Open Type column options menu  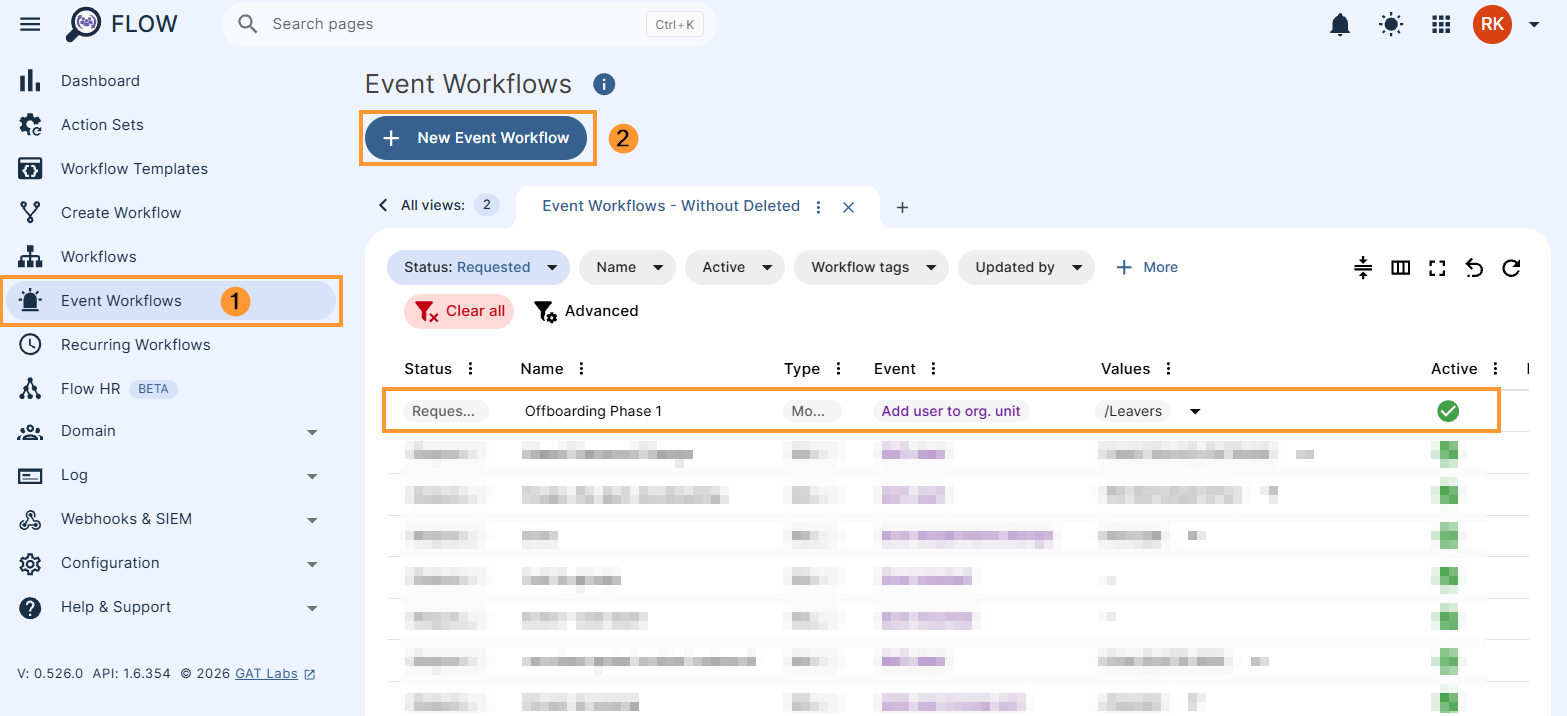(x=839, y=369)
